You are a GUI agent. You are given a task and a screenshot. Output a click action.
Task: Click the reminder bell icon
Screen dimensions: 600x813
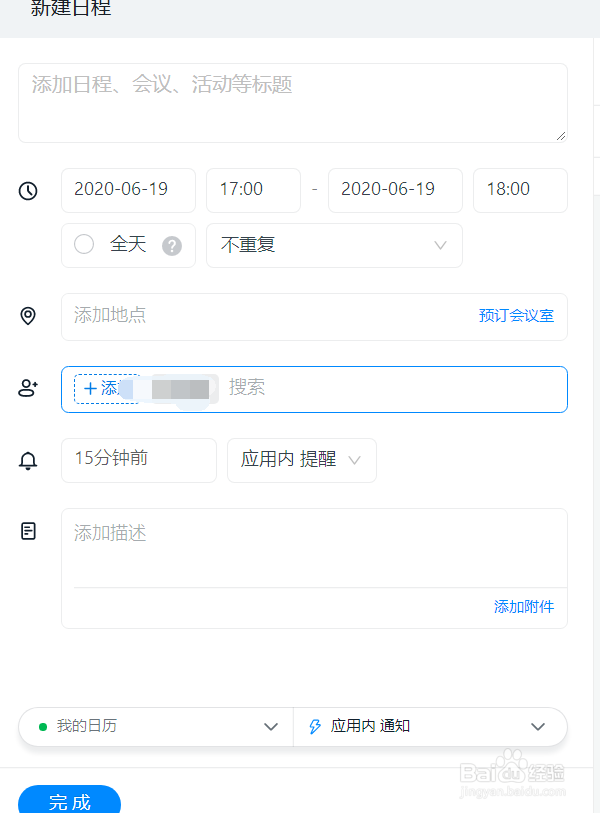click(x=28, y=460)
